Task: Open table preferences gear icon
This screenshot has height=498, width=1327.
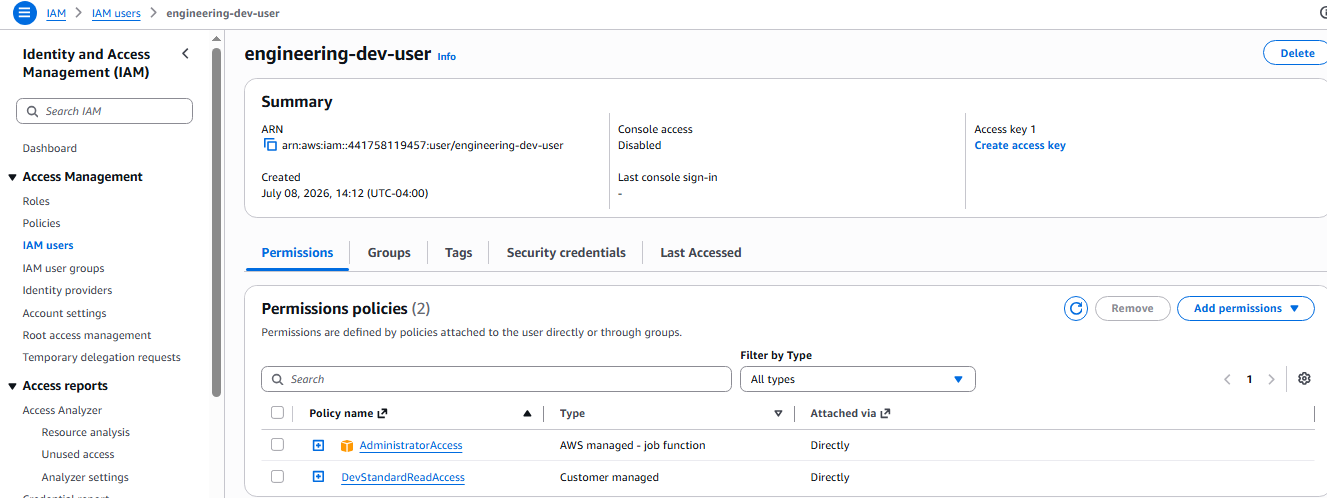Action: pos(1304,379)
